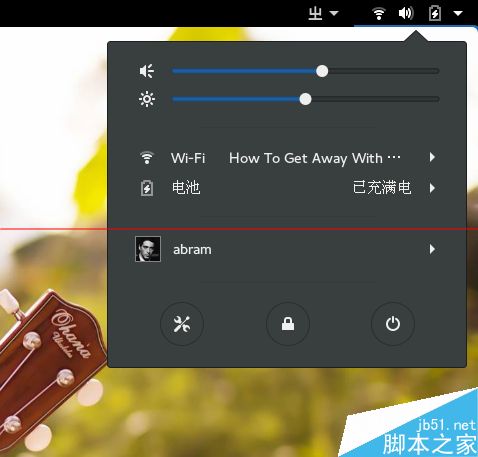Click the 已充满电 battery status text
478x457 pixels.
click(382, 188)
